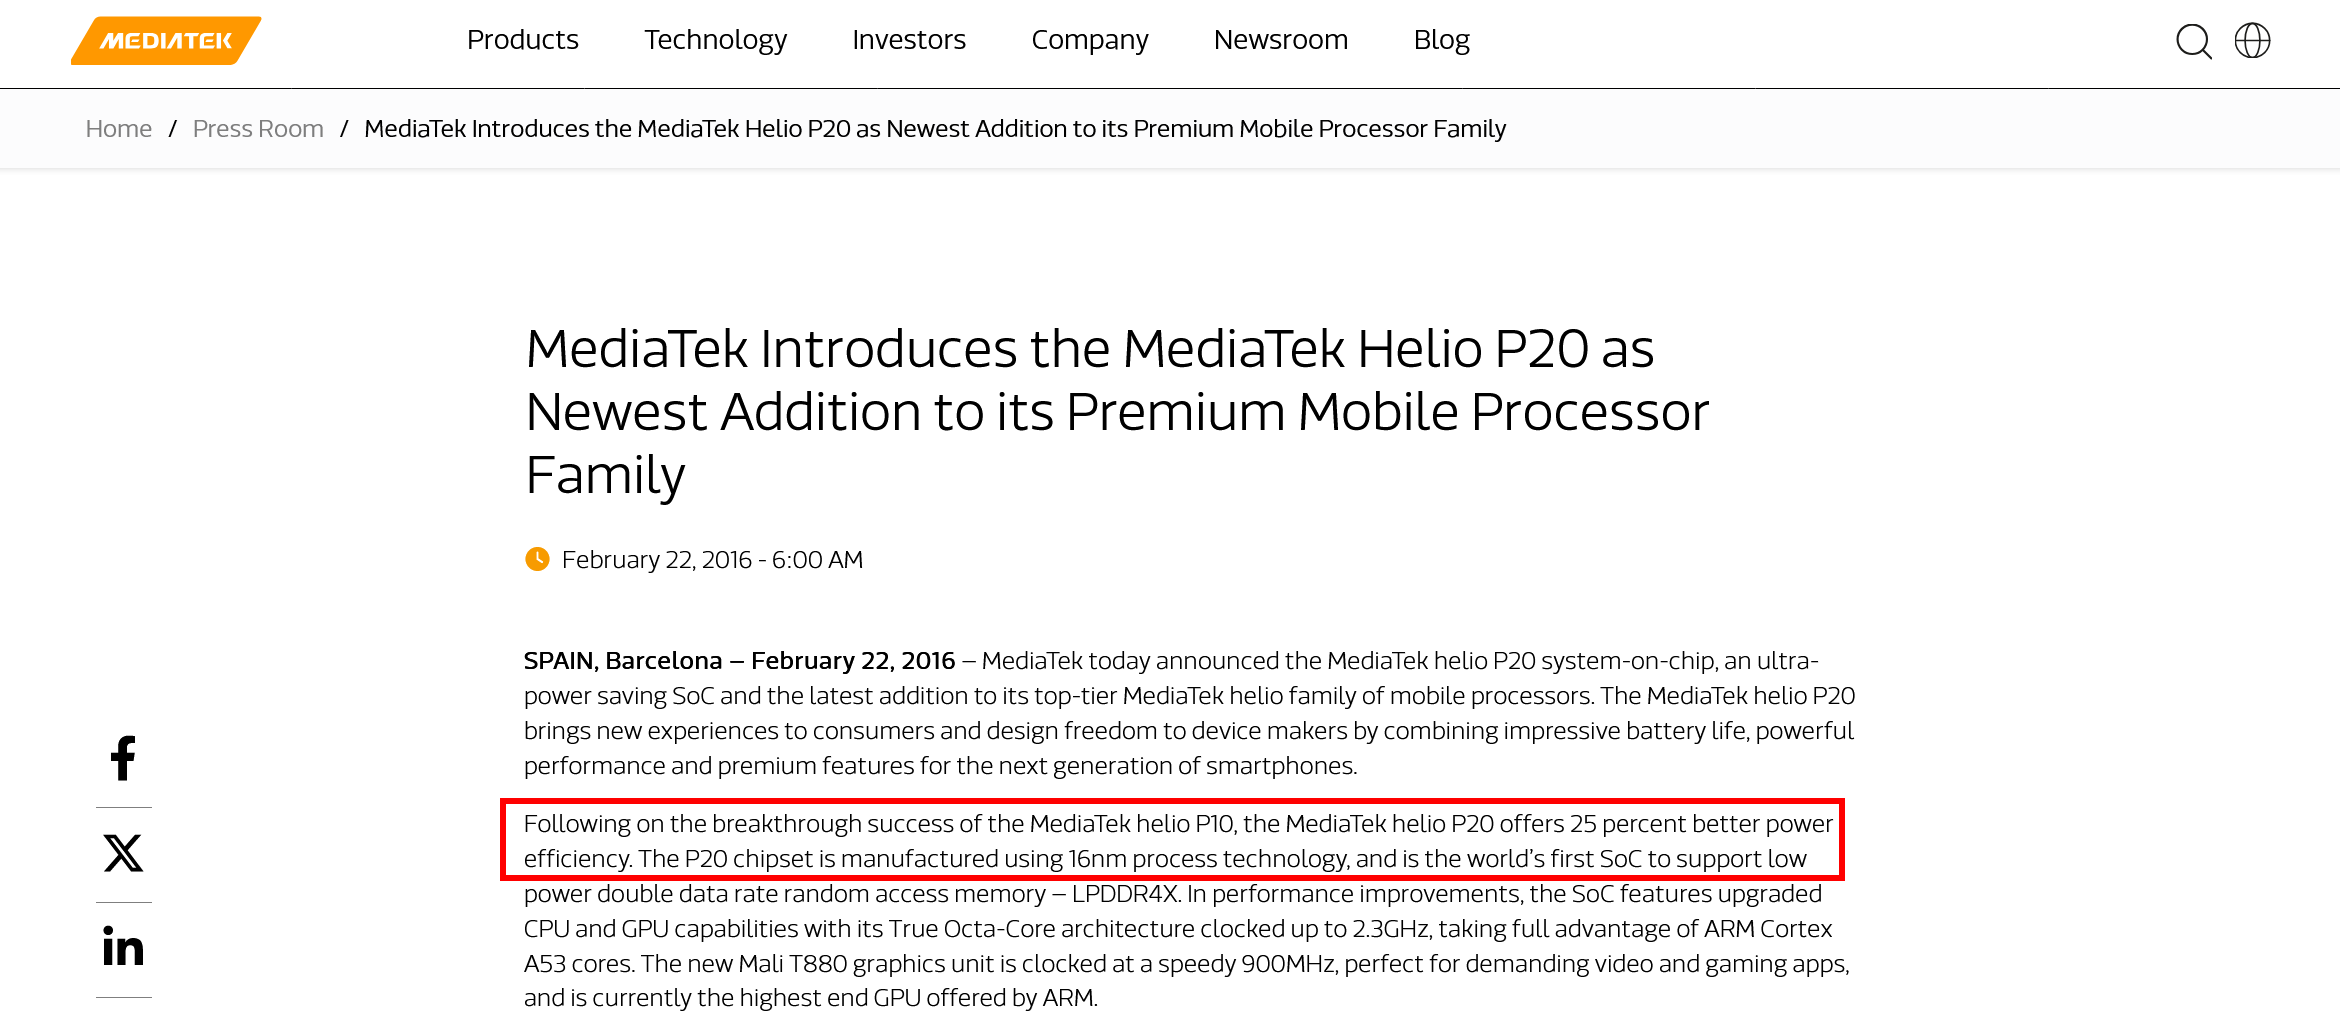The width and height of the screenshot is (2340, 1018).
Task: Open the Technology menu
Action: pos(715,40)
